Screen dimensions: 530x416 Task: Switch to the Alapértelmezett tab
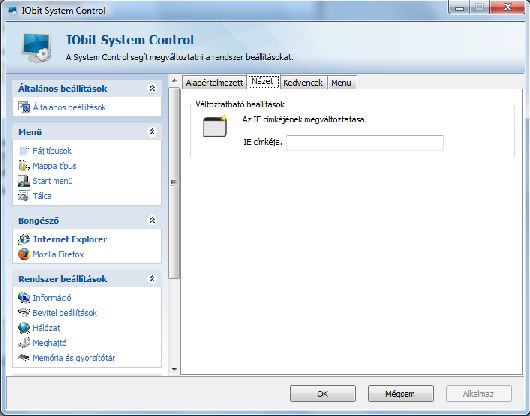(214, 83)
